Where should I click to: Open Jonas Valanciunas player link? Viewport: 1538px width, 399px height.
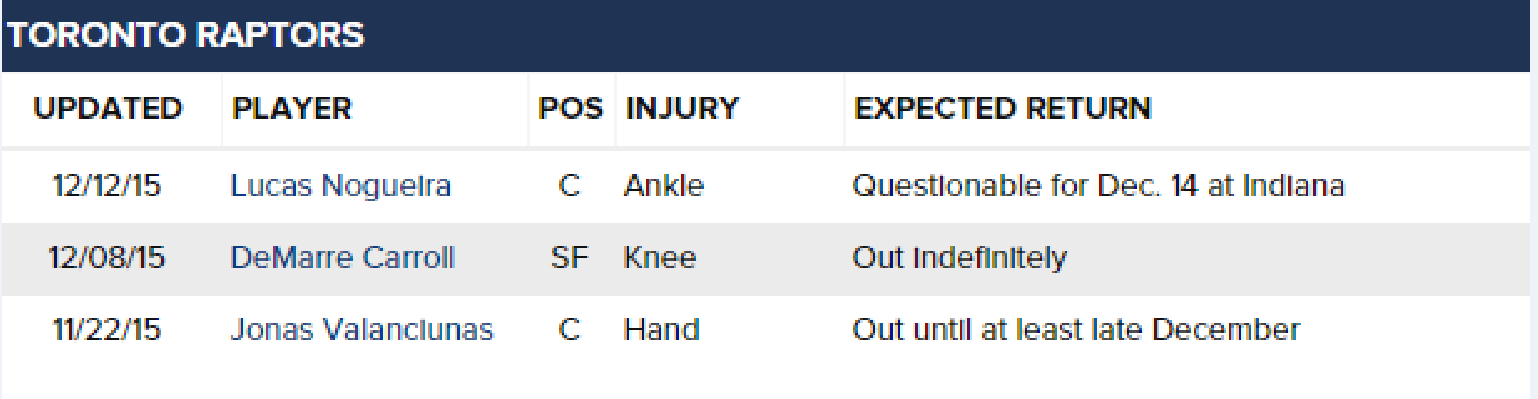[x=362, y=330]
